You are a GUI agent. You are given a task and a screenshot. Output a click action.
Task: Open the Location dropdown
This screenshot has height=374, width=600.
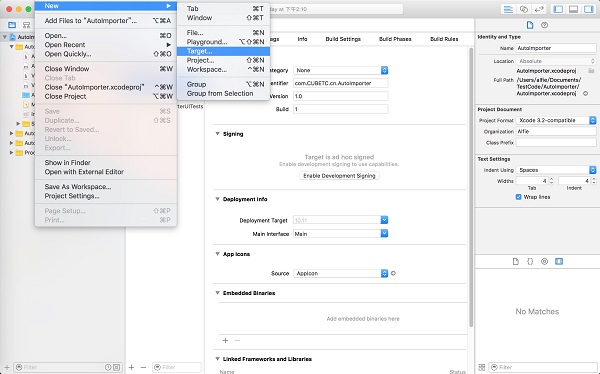(x=556, y=61)
